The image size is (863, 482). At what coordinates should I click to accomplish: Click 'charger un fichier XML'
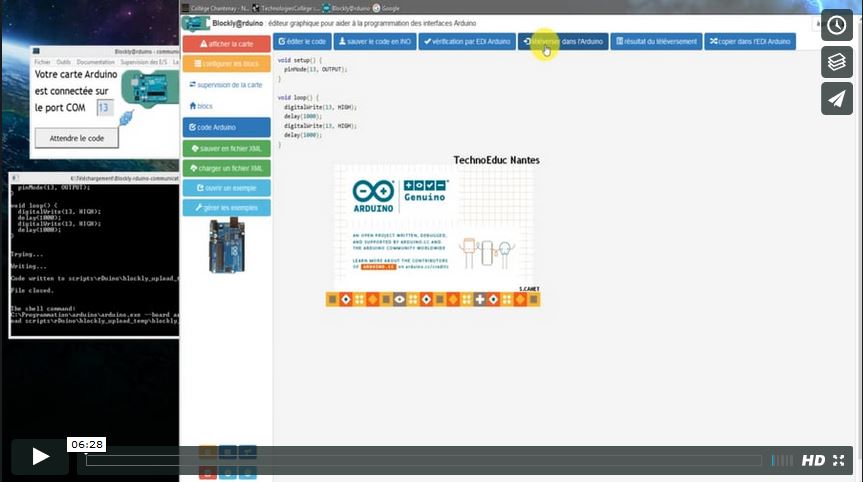pyautogui.click(x=227, y=168)
